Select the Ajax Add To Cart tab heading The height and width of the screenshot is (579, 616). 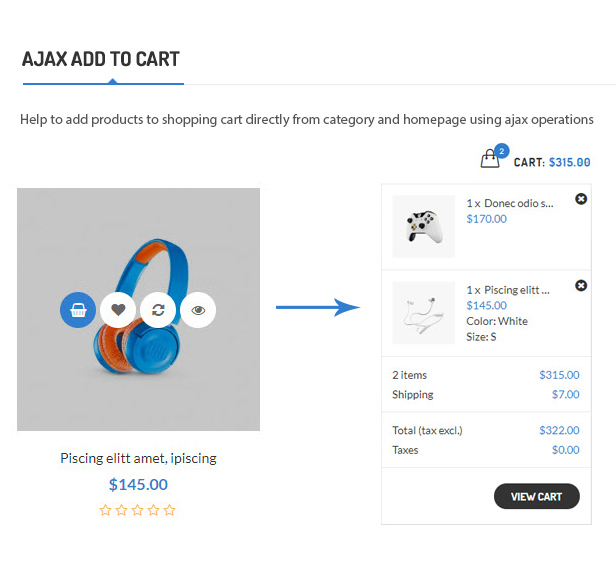[101, 59]
